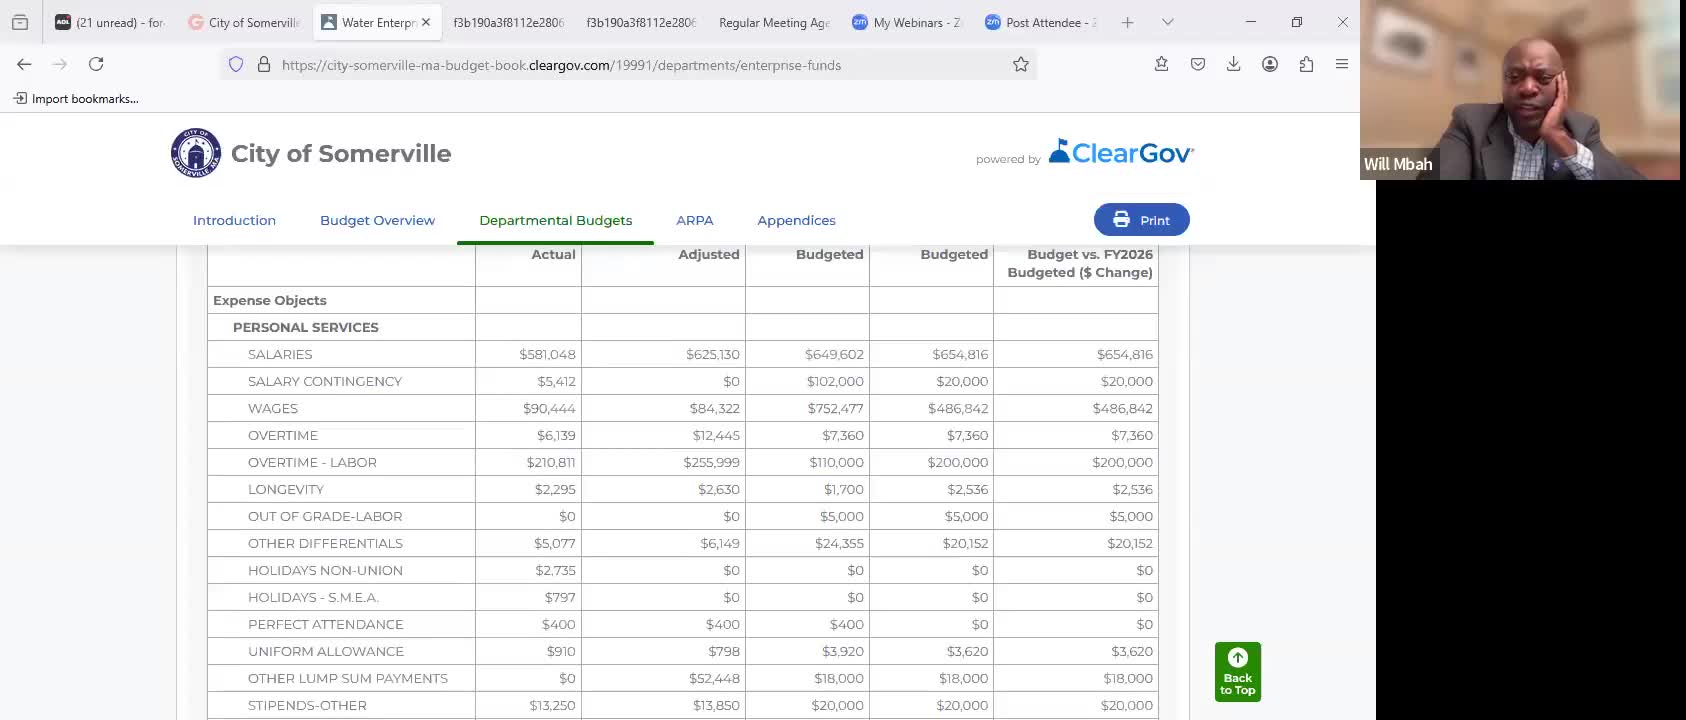Open the extensions puzzle icon
This screenshot has height=720, width=1686.
(x=1306, y=64)
